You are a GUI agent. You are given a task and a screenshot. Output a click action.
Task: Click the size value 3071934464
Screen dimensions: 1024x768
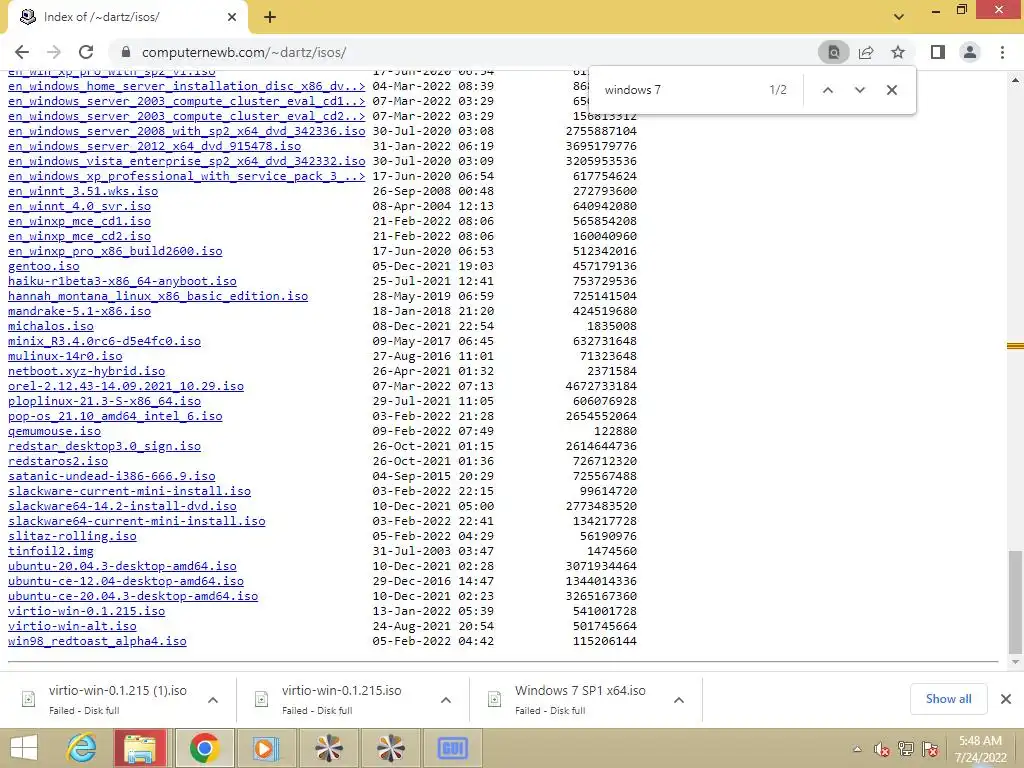pos(601,566)
